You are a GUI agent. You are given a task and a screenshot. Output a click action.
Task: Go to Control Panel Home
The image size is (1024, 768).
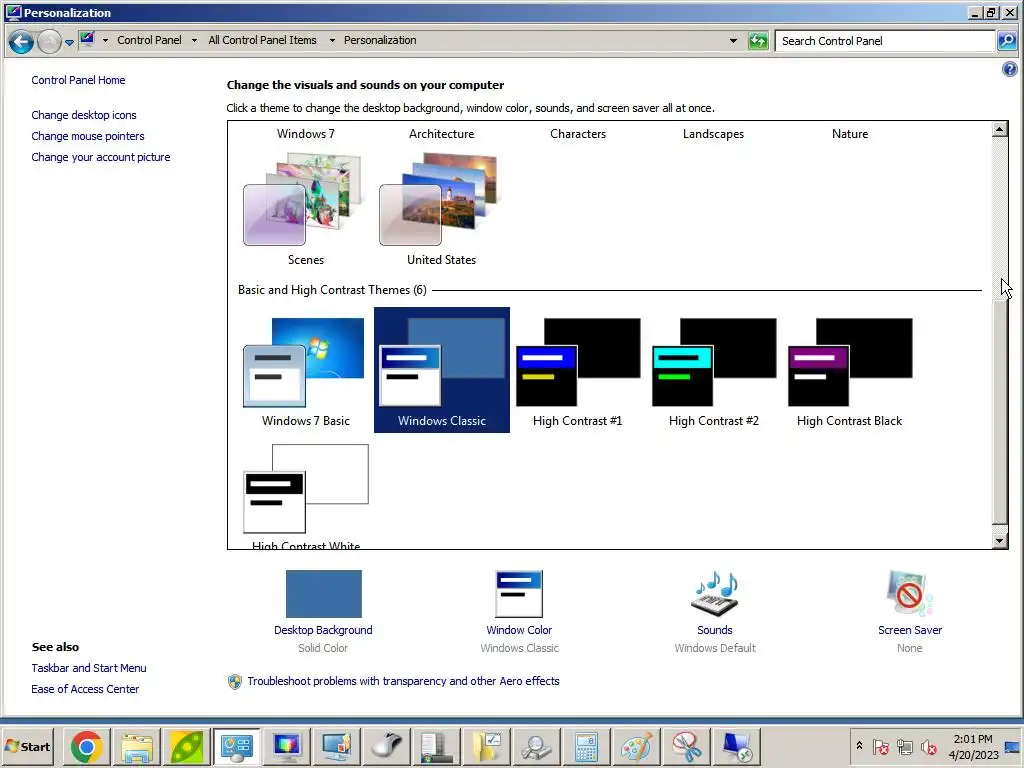tap(78, 80)
